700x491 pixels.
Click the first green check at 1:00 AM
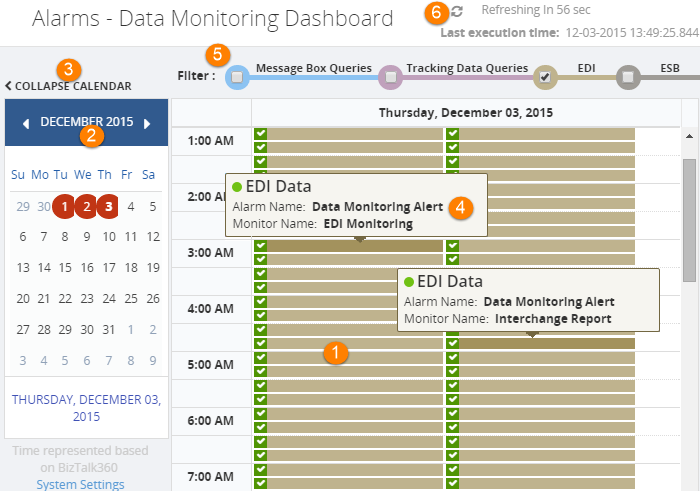tap(261, 133)
